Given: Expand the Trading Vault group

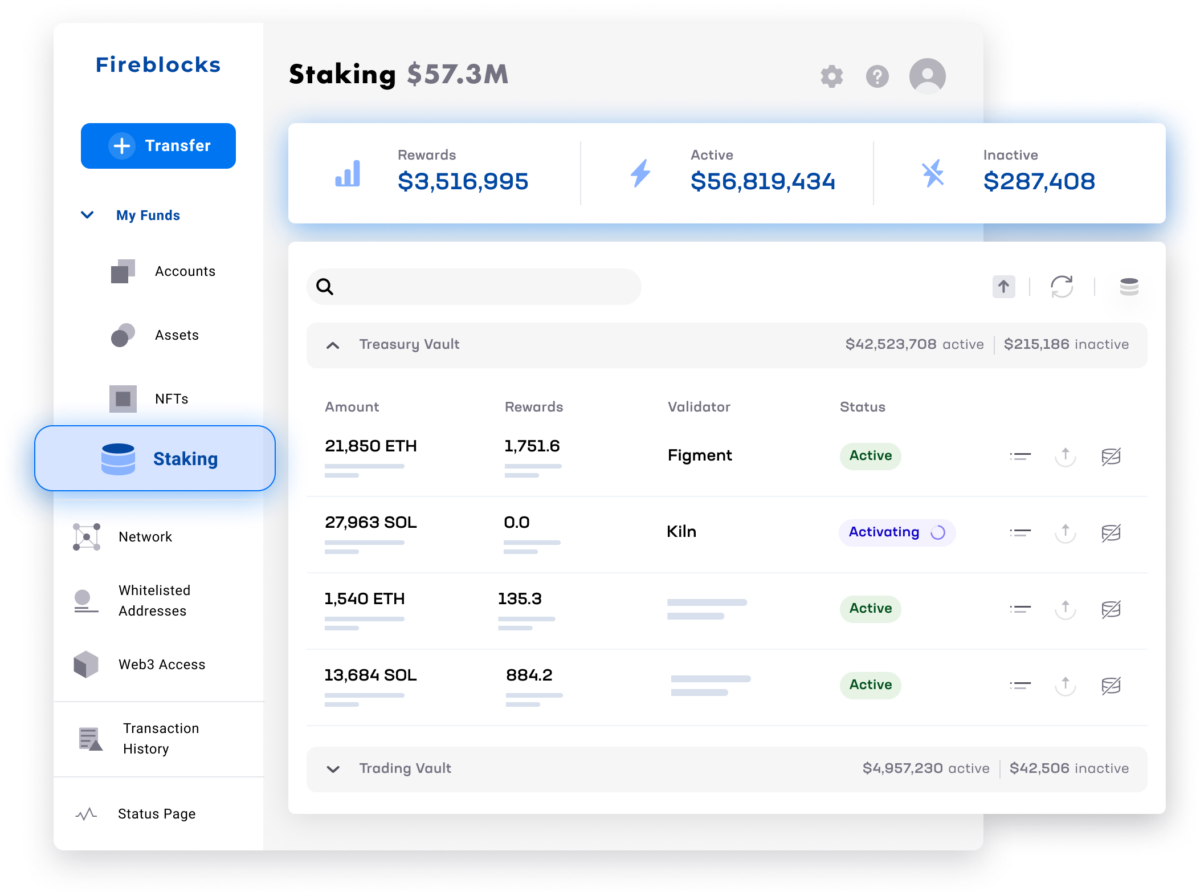Looking at the screenshot, I should pos(333,769).
